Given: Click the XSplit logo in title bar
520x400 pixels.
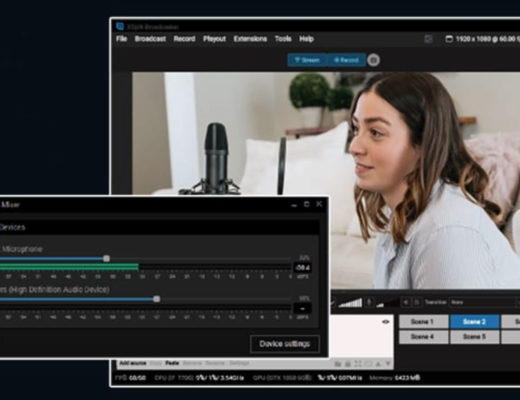Looking at the screenshot, I should coord(120,26).
